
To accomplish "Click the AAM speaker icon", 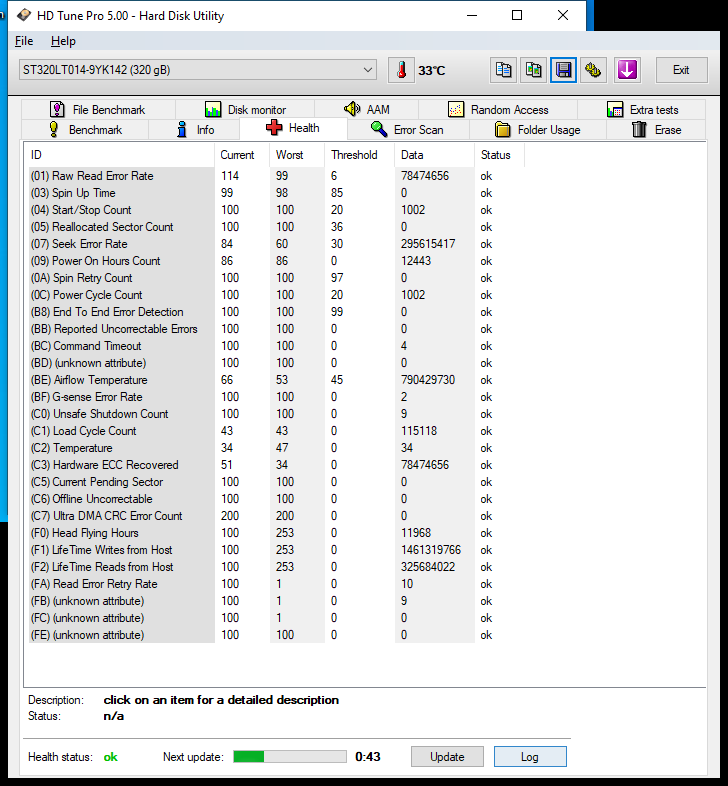I will click(x=352, y=109).
